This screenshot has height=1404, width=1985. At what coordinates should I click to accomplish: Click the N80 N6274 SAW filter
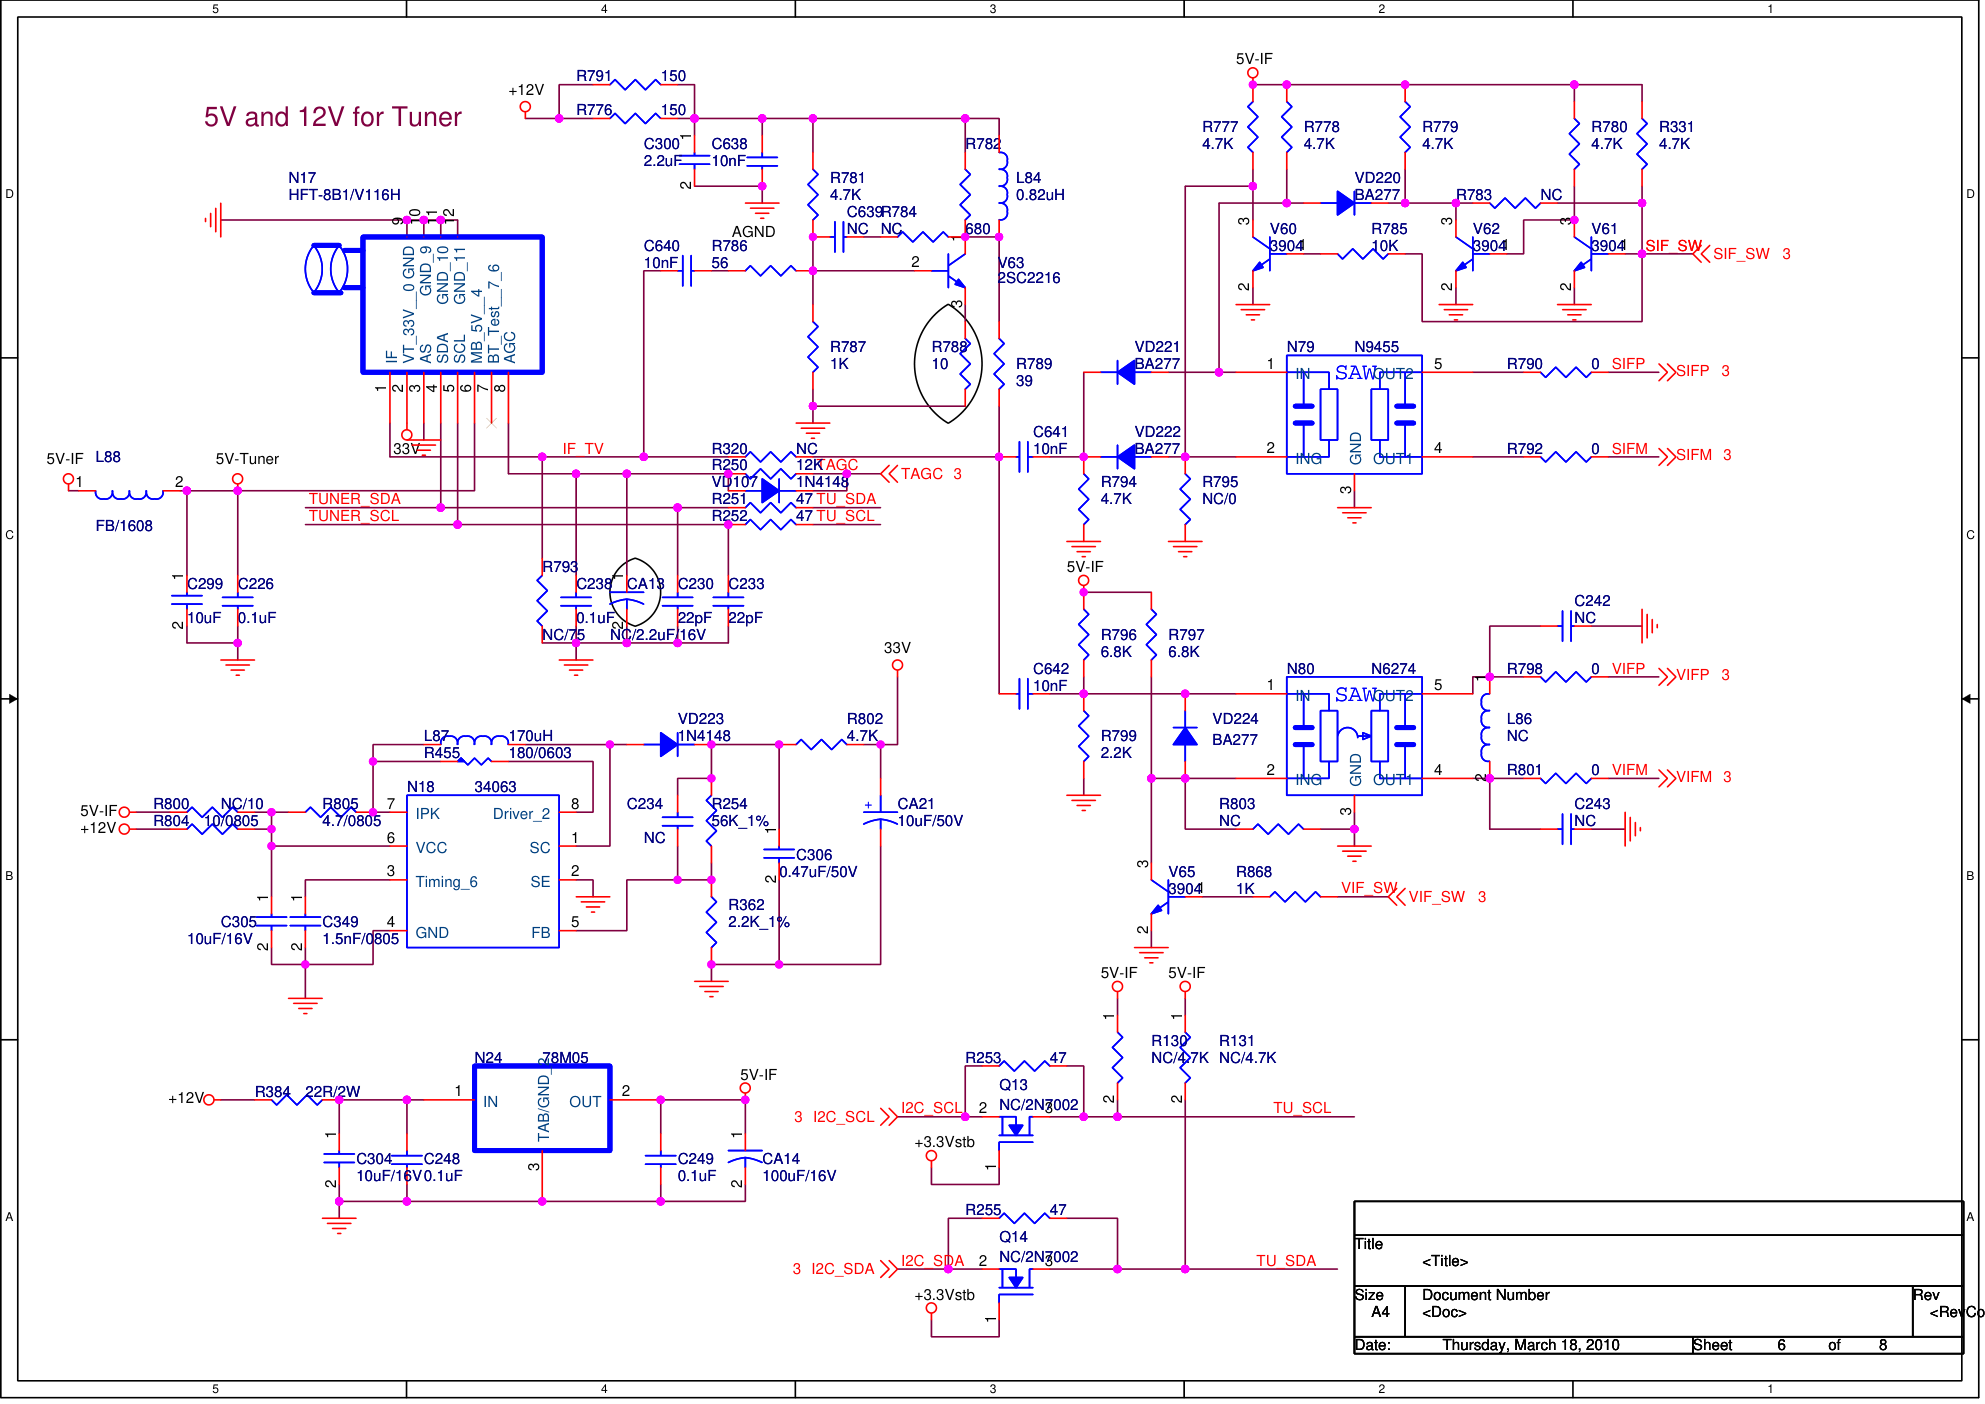[1354, 736]
